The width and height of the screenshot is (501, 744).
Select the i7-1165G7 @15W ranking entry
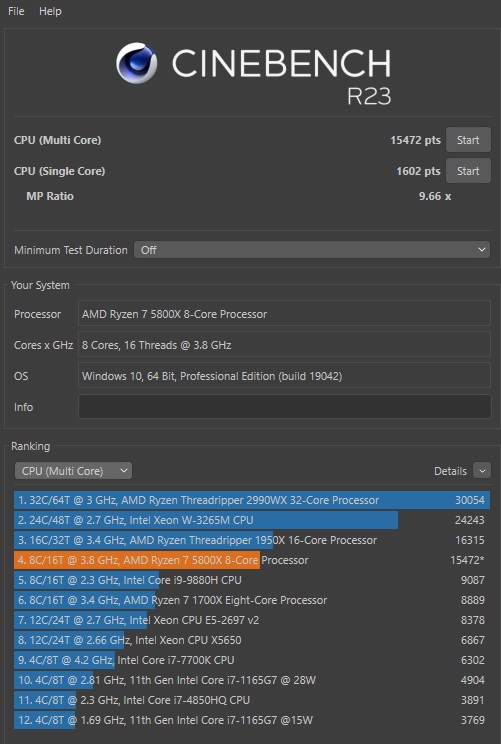tap(252, 720)
